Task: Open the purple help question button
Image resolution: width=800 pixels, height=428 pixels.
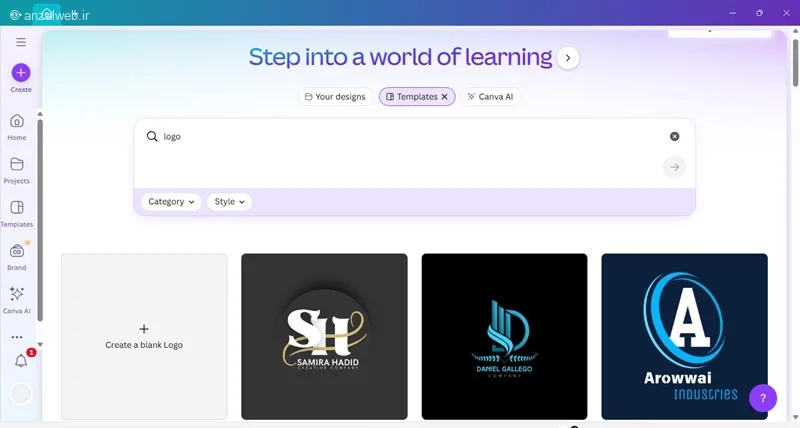Action: pos(763,398)
